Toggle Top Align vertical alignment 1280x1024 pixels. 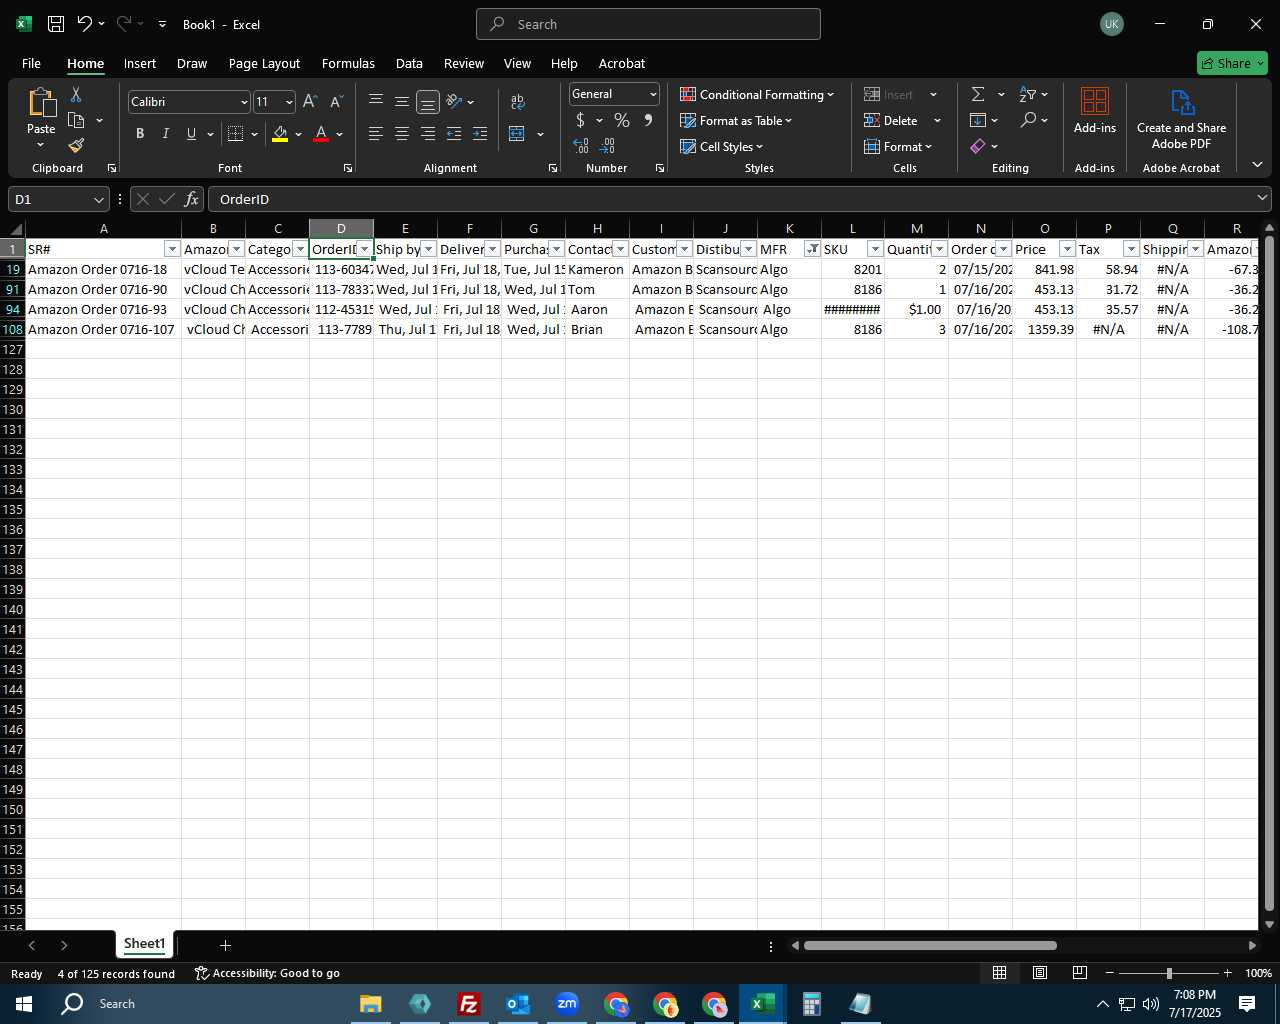tap(376, 101)
